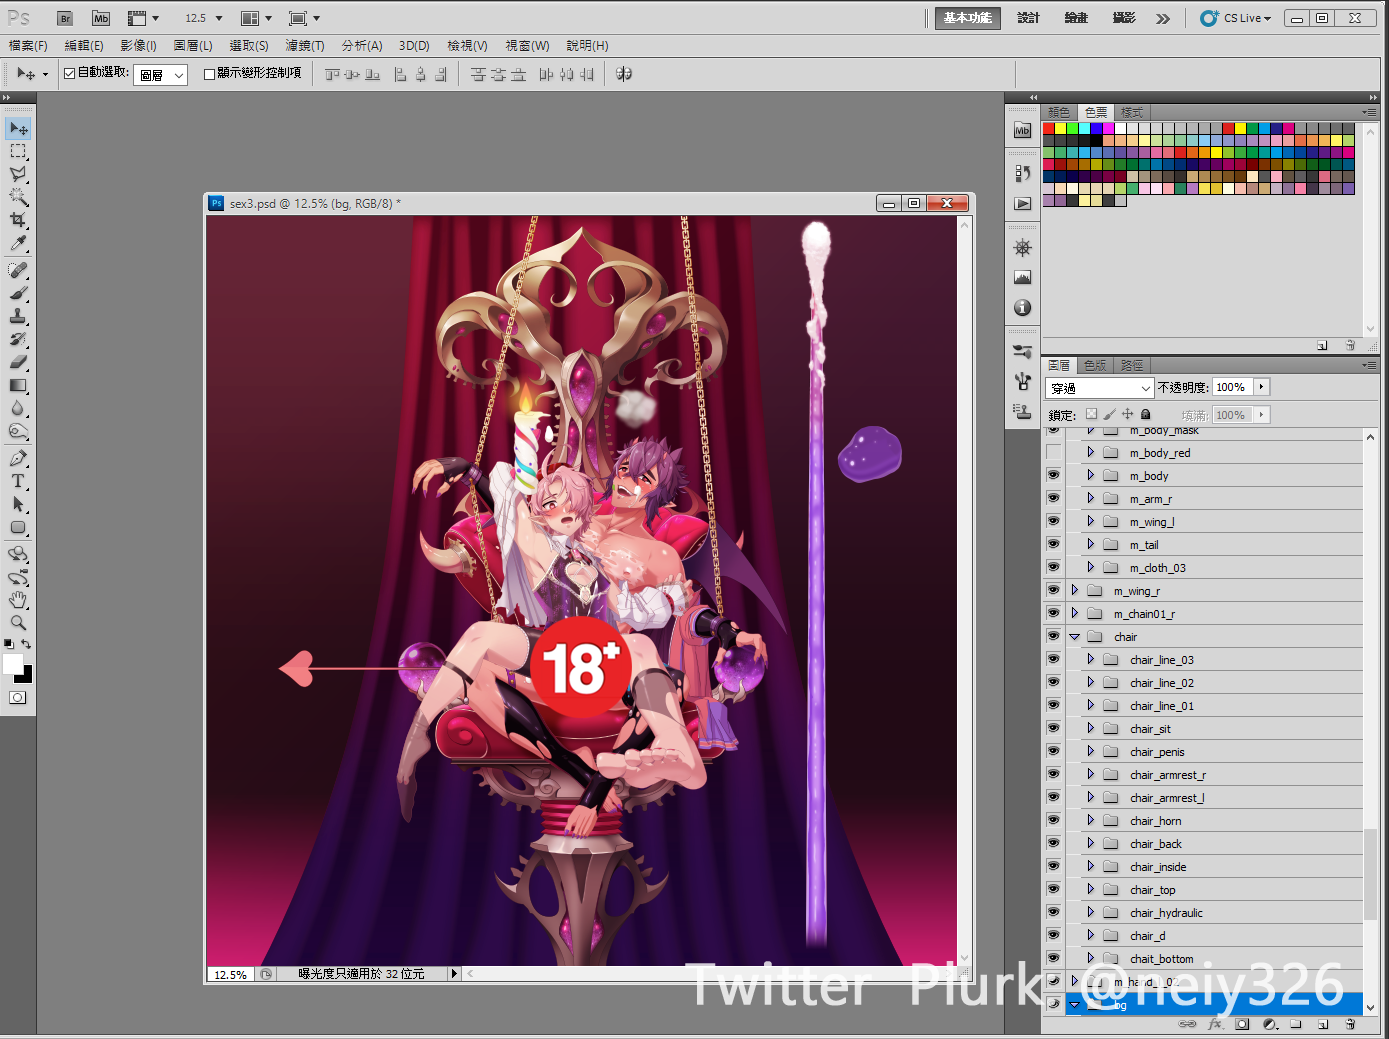
Task: Select the Eyedropper tool
Action: pos(18,243)
